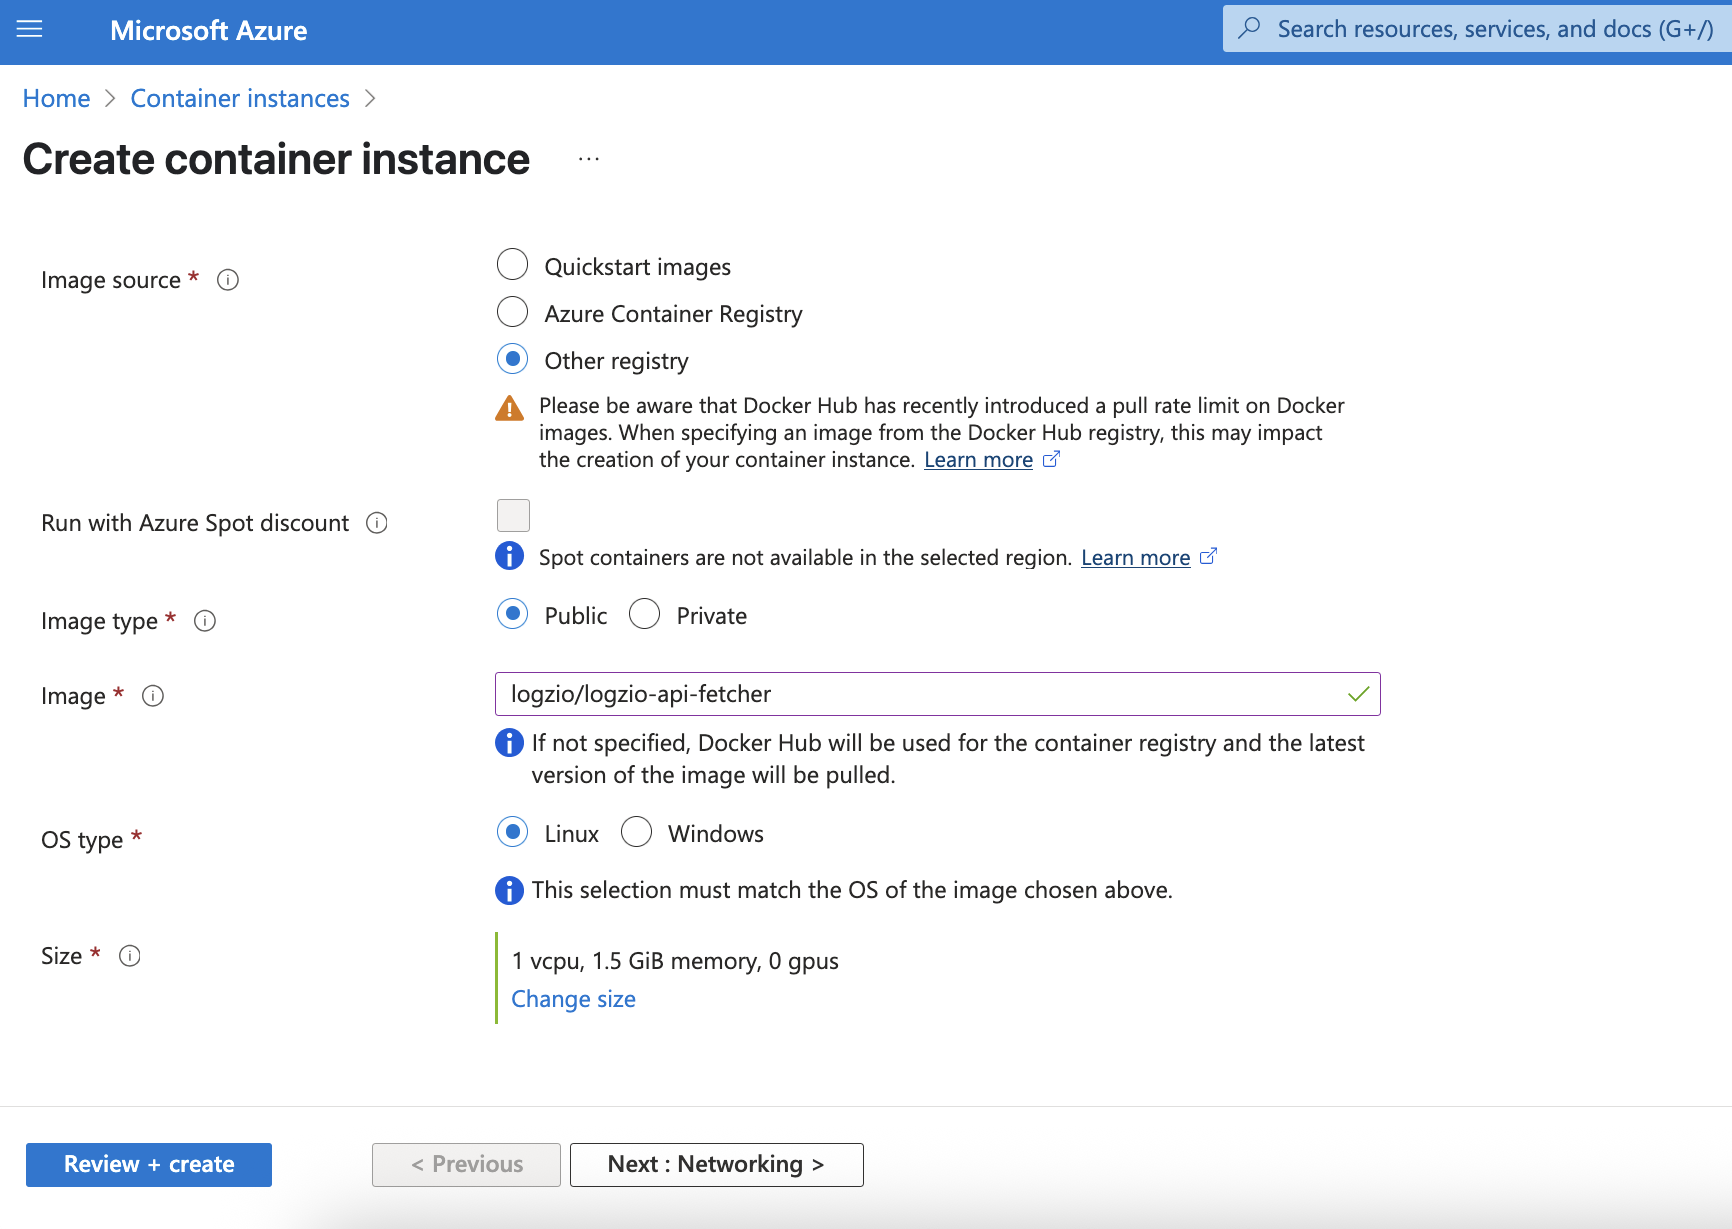This screenshot has width=1732, height=1229.
Task: Click the search magnifier icon
Action: [x=1249, y=28]
